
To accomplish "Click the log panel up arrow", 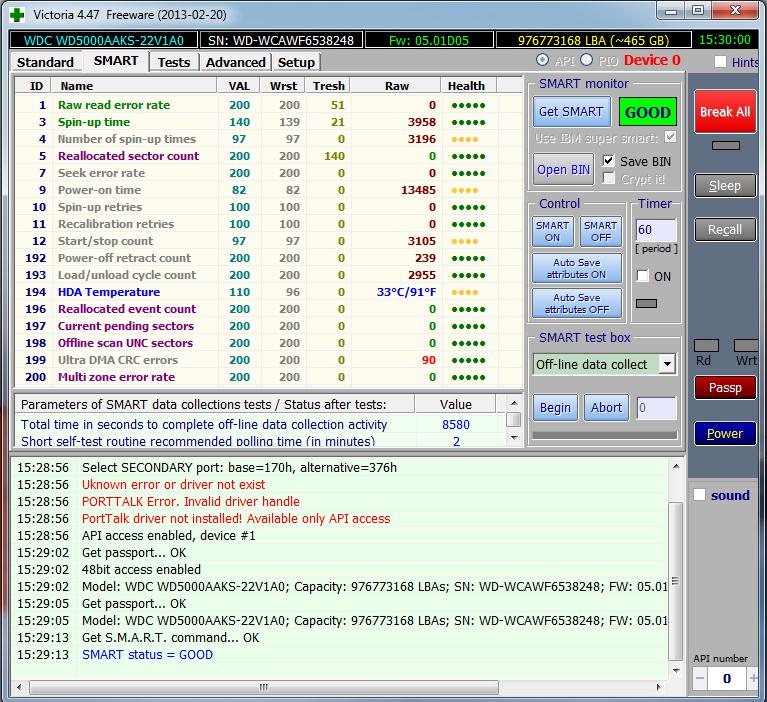I will pyautogui.click(x=676, y=467).
